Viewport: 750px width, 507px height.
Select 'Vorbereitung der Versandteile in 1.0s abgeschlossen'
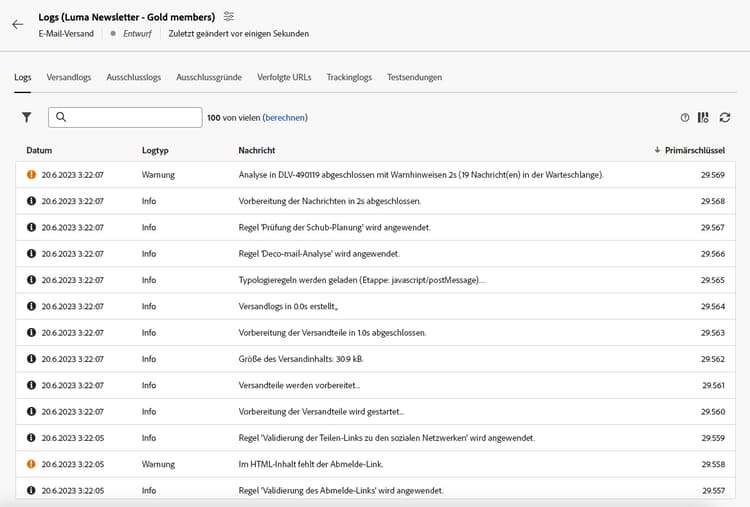coord(332,332)
